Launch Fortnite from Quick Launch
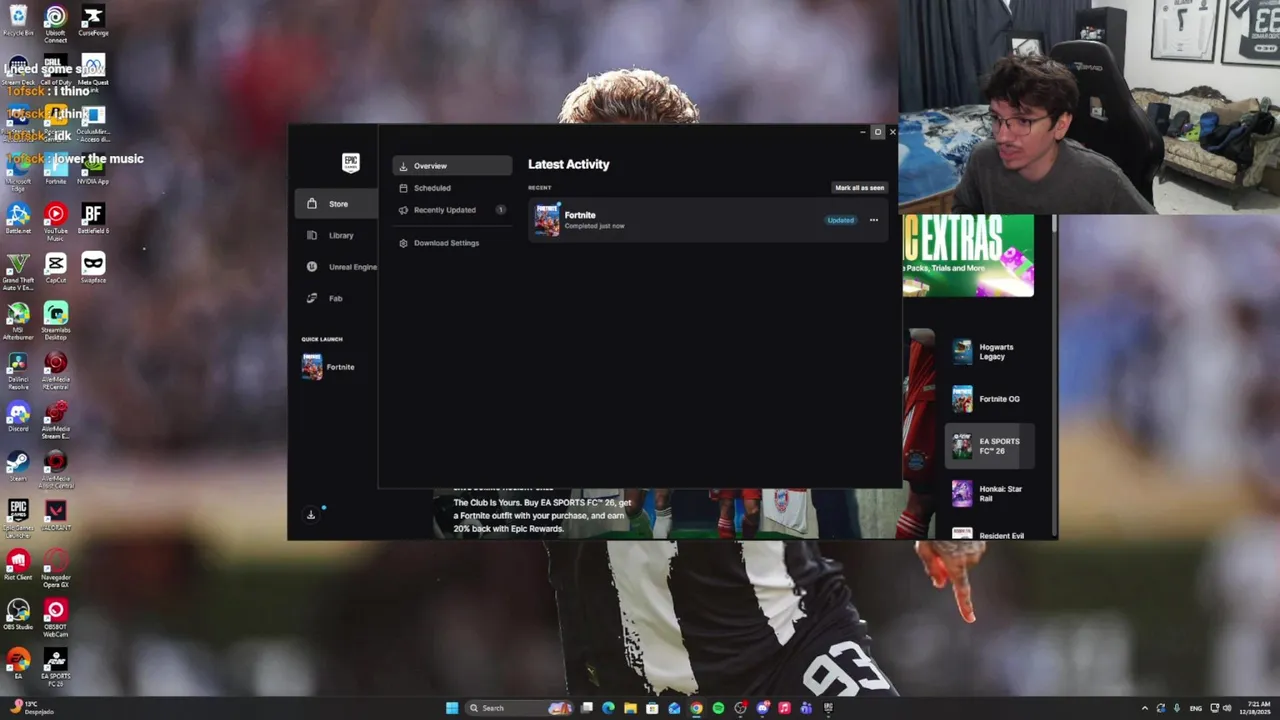The height and width of the screenshot is (720, 1280). [x=329, y=367]
